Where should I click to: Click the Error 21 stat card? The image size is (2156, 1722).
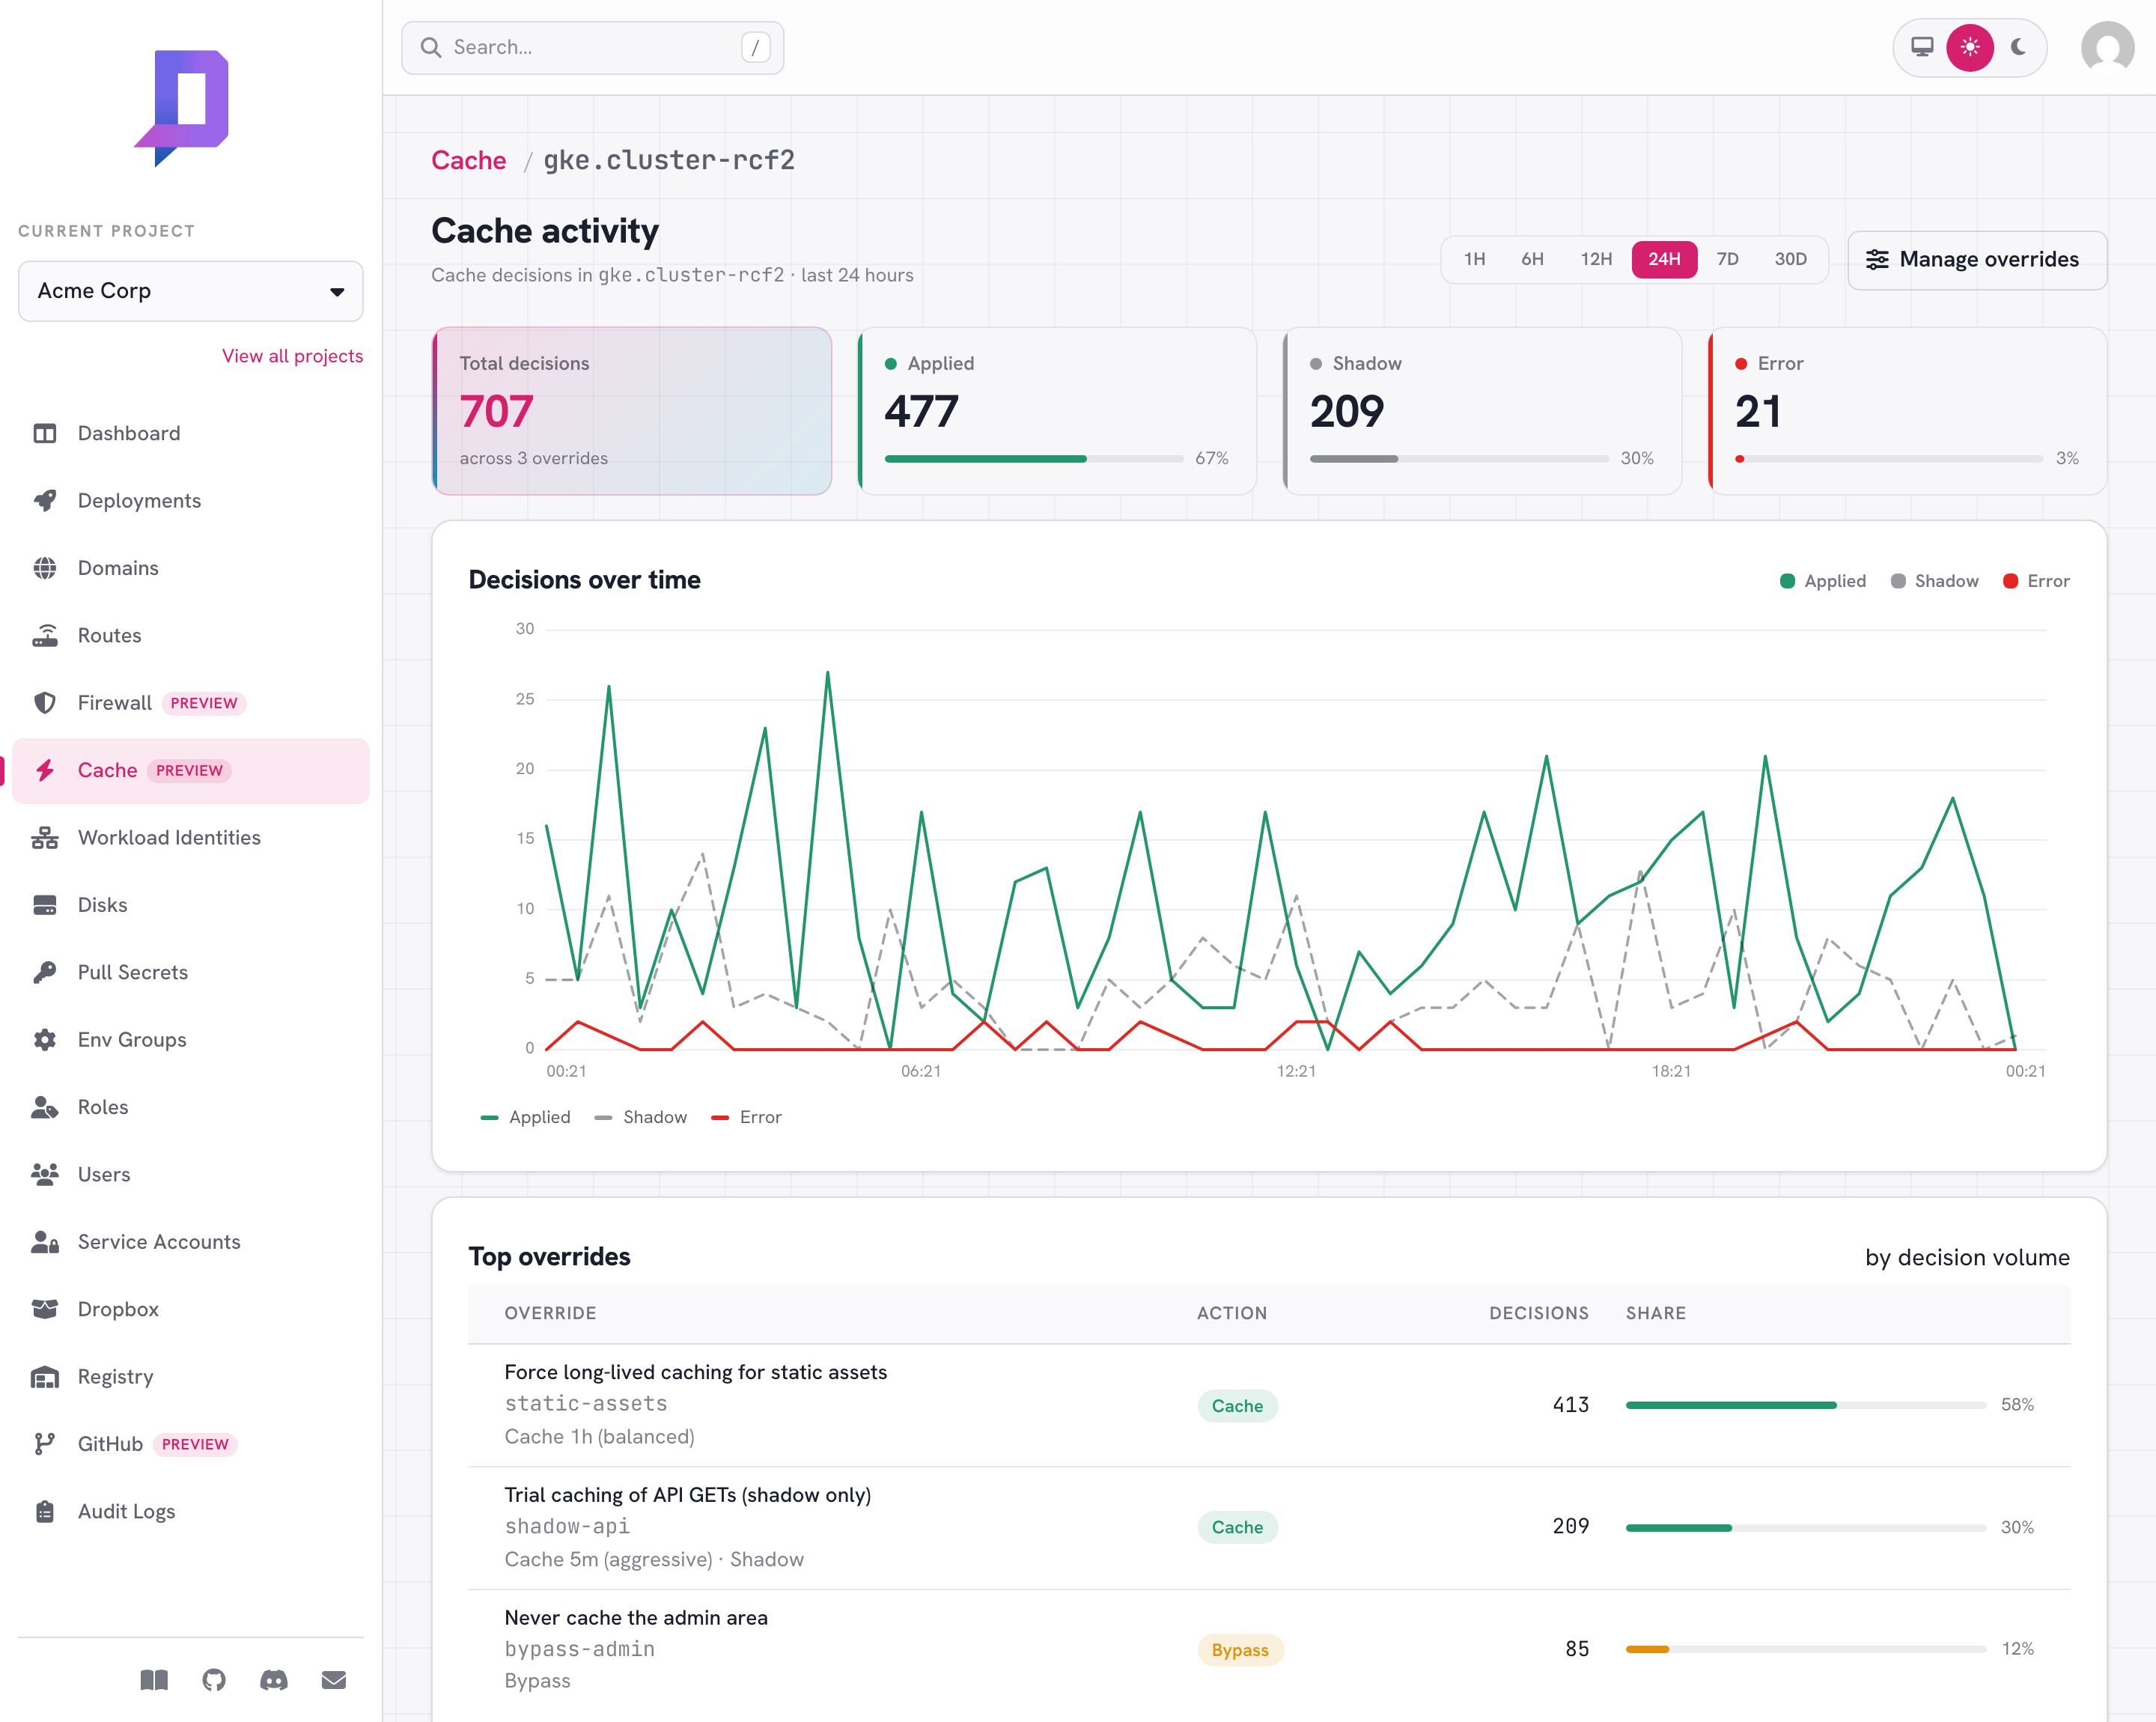1907,411
